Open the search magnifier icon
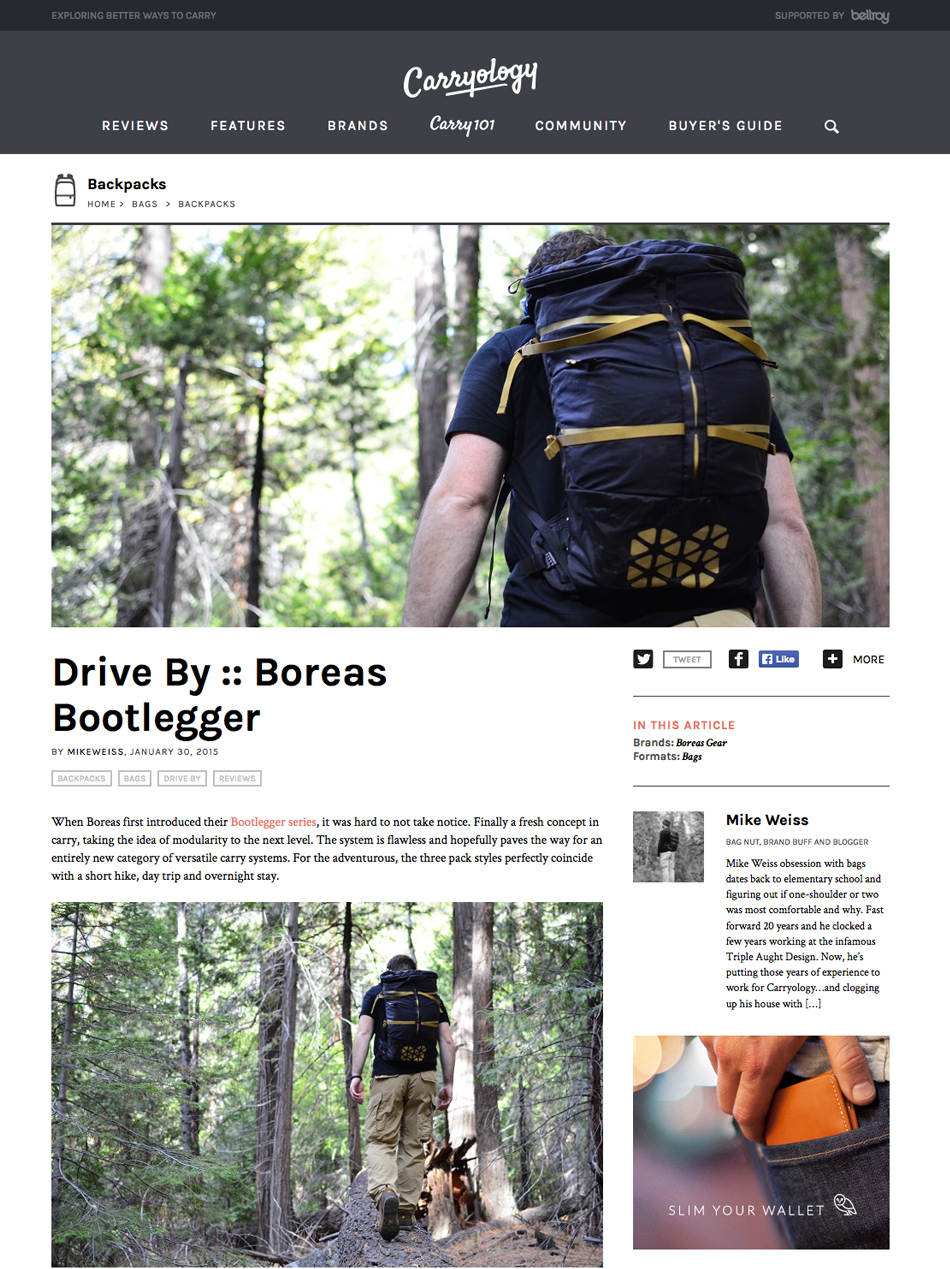The image size is (950, 1269). pyautogui.click(x=831, y=126)
